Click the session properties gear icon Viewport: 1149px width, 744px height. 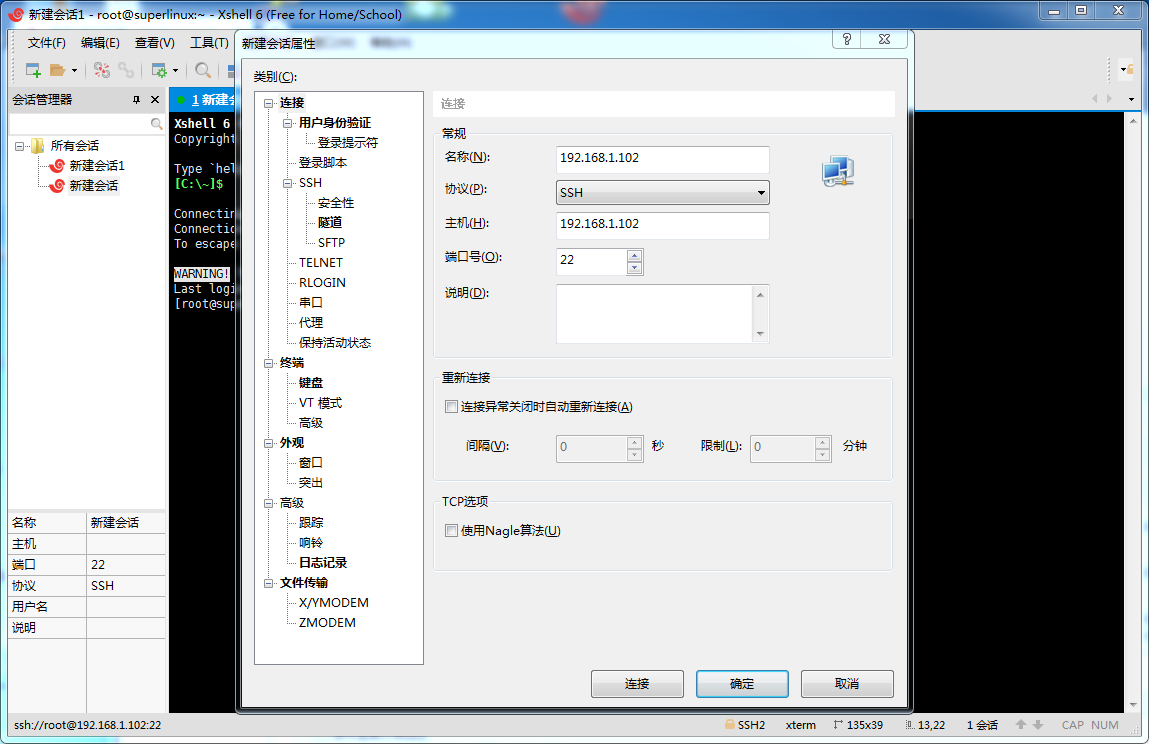[159, 70]
